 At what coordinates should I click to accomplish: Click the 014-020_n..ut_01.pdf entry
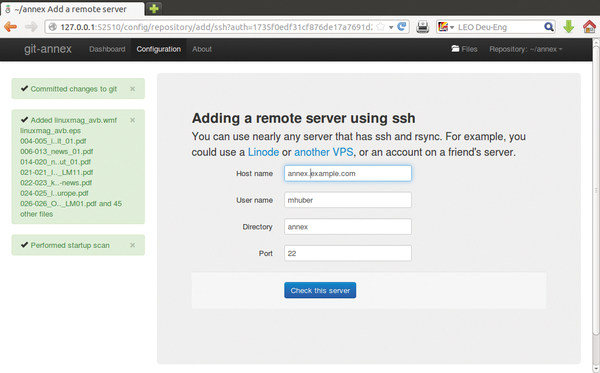55,162
